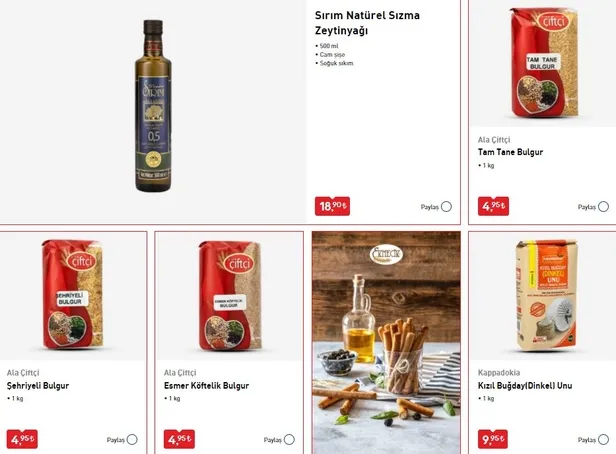This screenshot has height=454, width=616.
Task: Click the 4,95 price tag for Tam Tane Bulgur
Action: pos(493,206)
